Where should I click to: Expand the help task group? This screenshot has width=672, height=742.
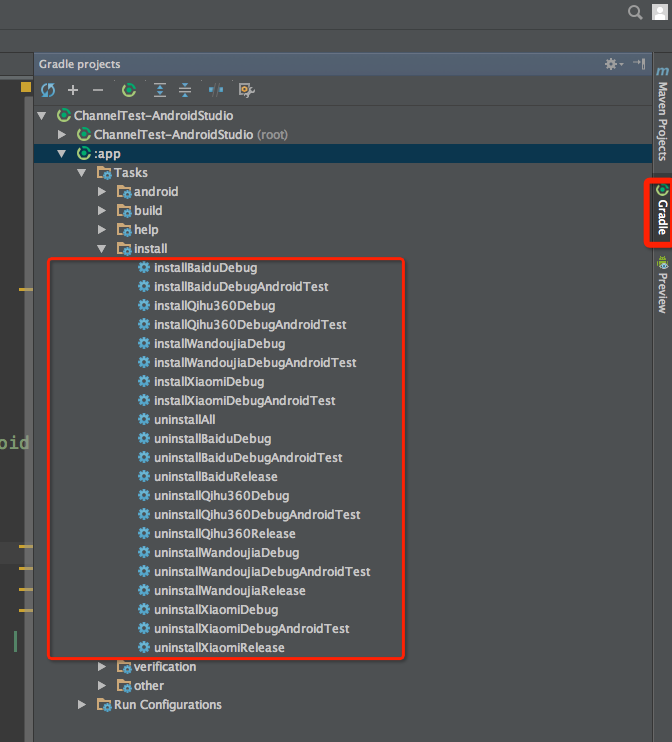(x=102, y=230)
